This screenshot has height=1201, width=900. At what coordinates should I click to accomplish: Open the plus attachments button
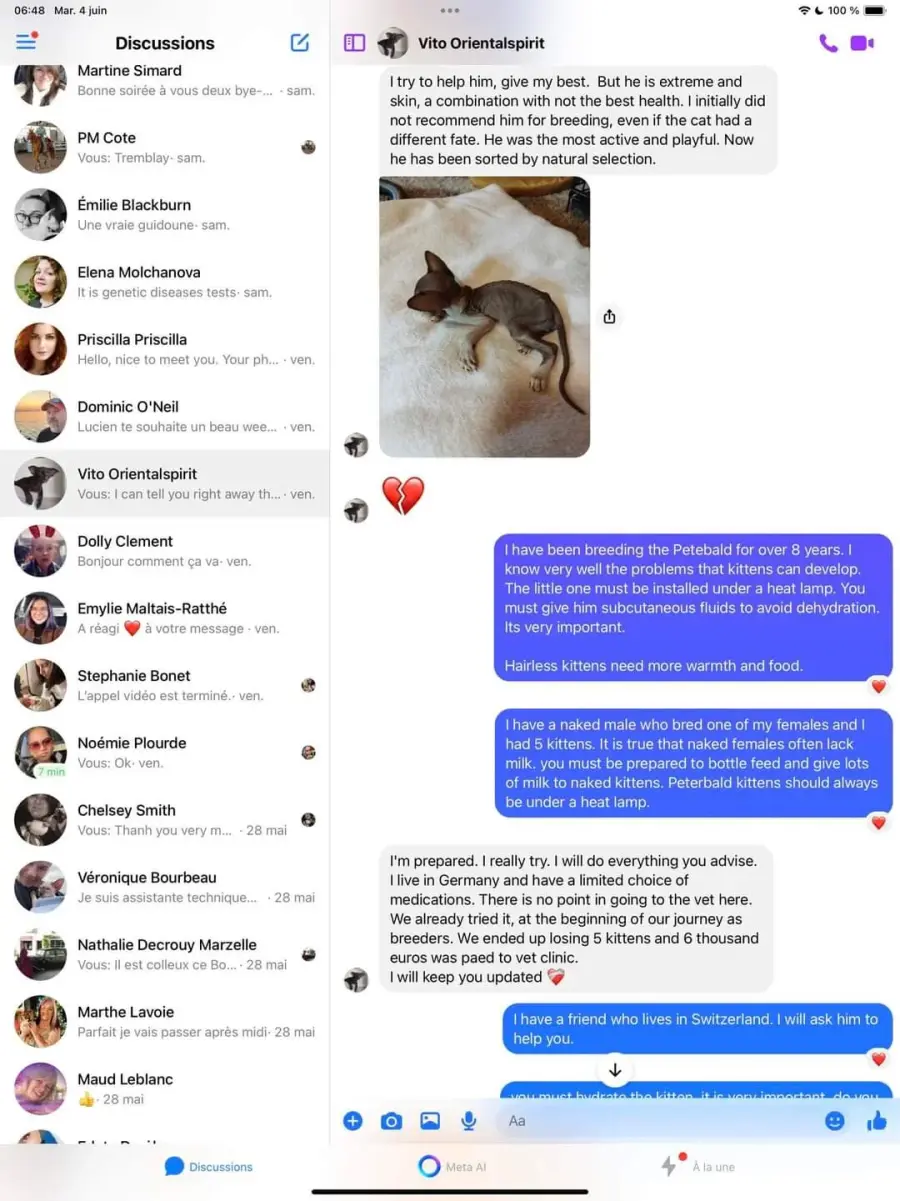coord(353,1121)
